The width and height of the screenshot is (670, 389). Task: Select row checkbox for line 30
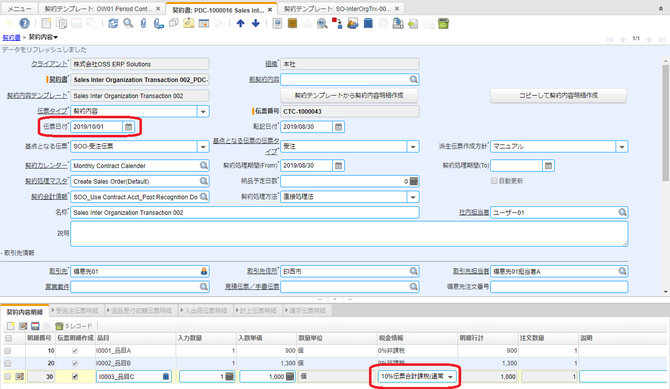pos(8,376)
